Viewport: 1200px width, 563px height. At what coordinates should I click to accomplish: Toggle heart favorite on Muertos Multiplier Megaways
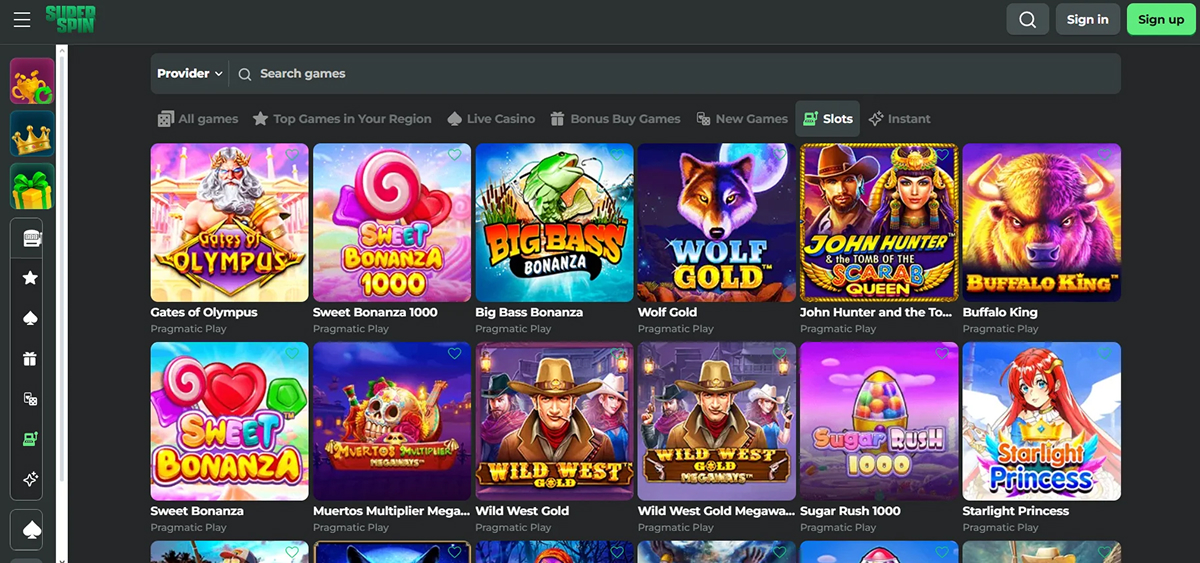[454, 354]
